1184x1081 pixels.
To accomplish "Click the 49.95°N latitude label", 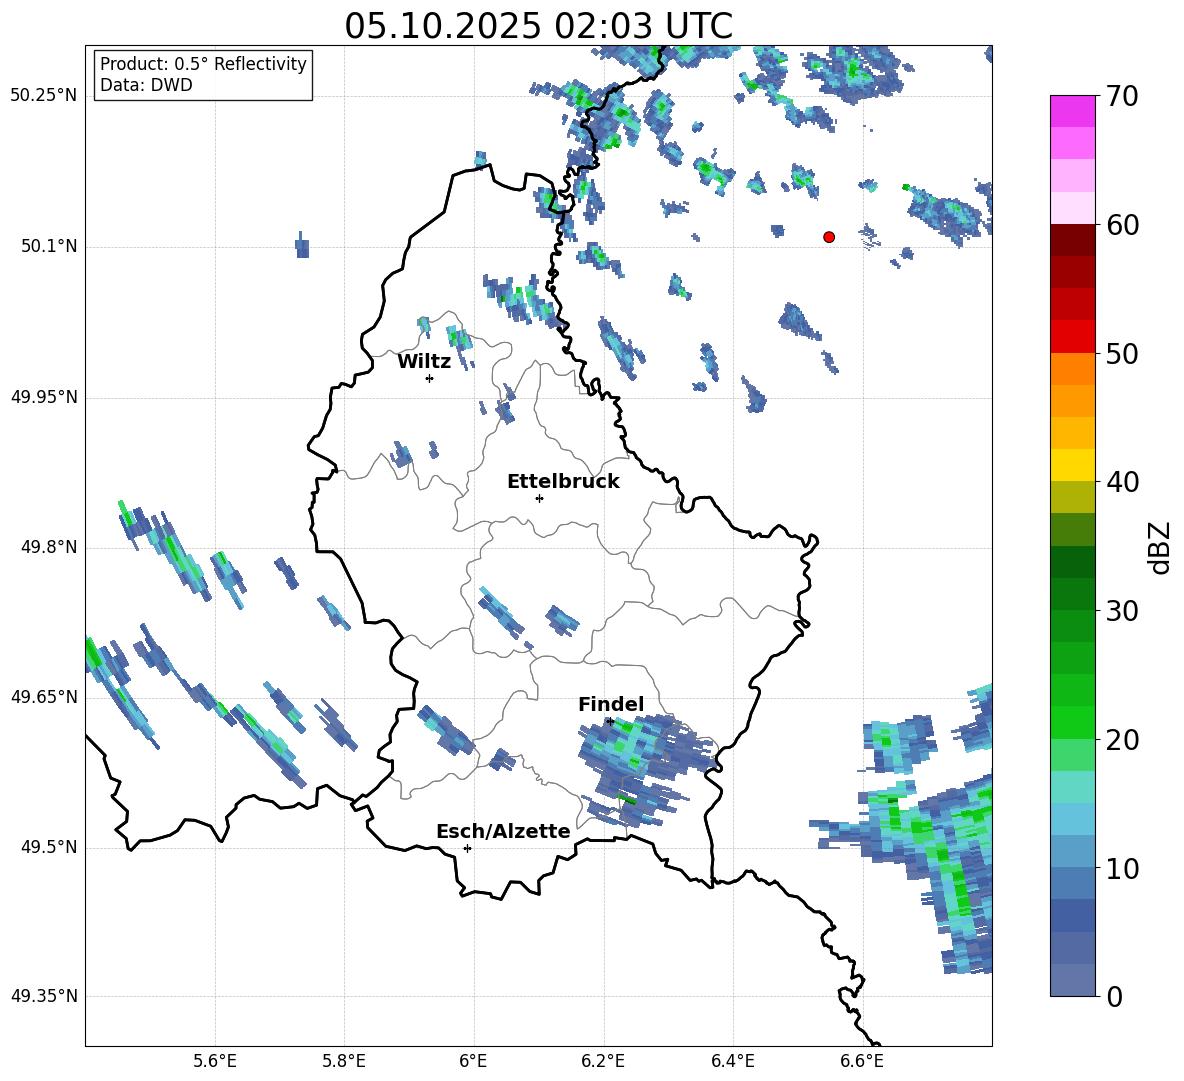I will pyautogui.click(x=44, y=397).
